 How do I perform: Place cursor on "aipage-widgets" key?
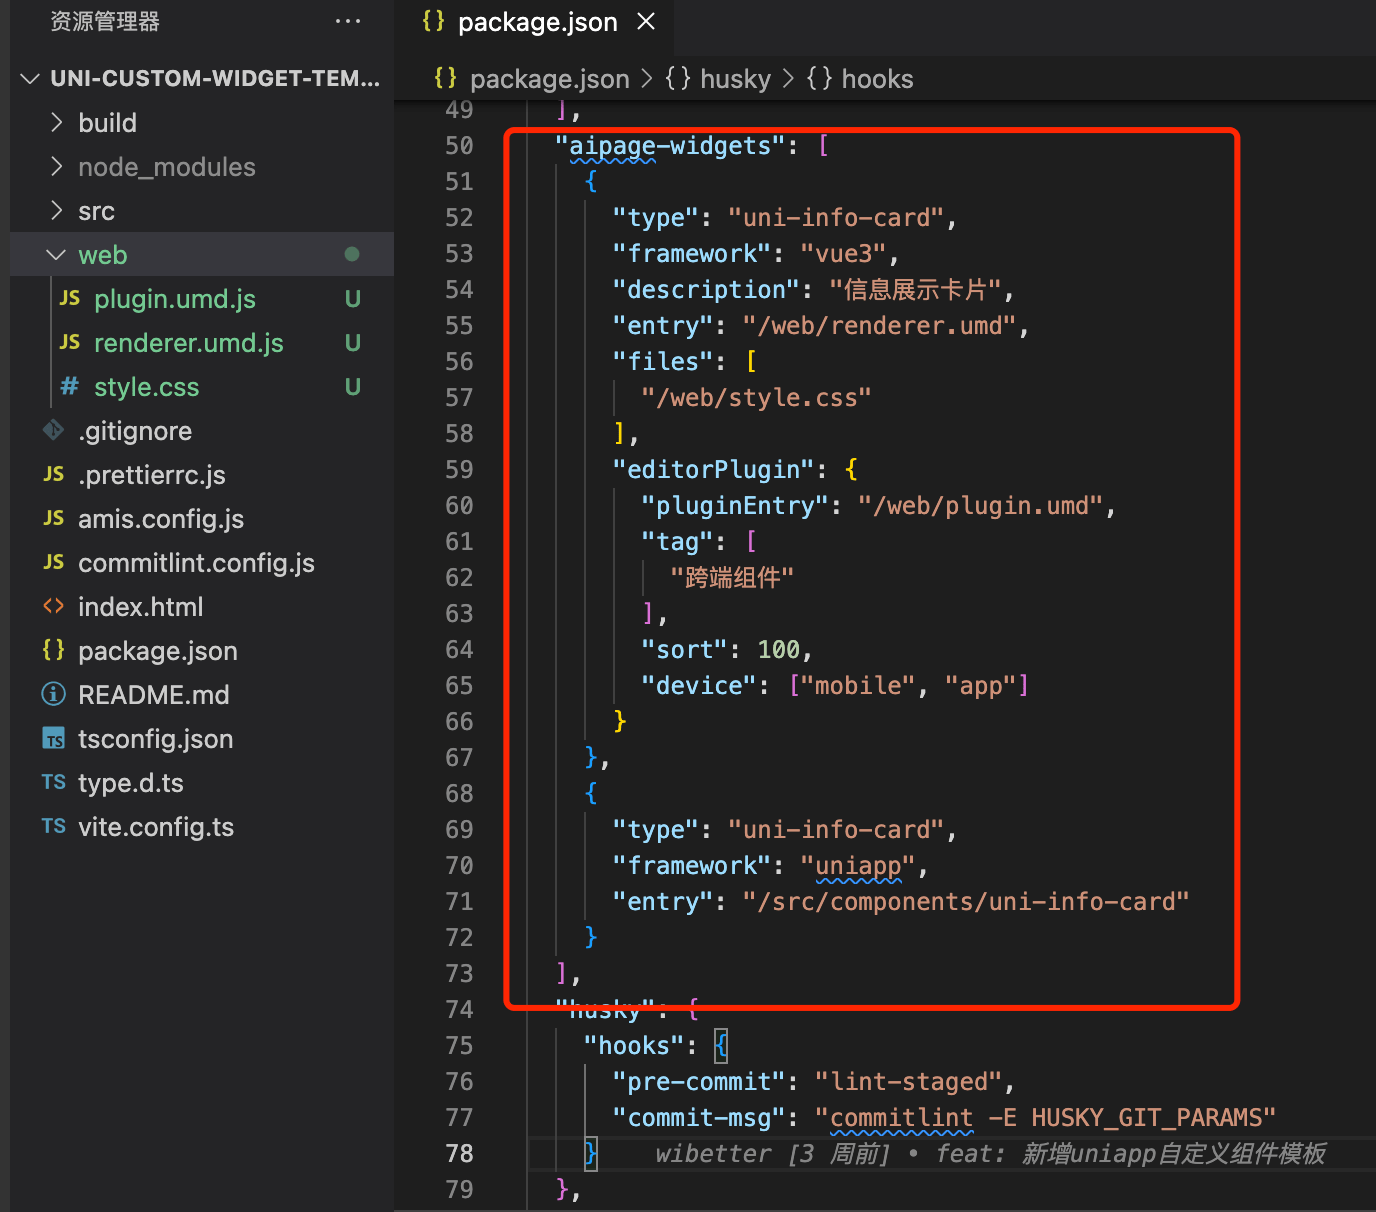(670, 146)
